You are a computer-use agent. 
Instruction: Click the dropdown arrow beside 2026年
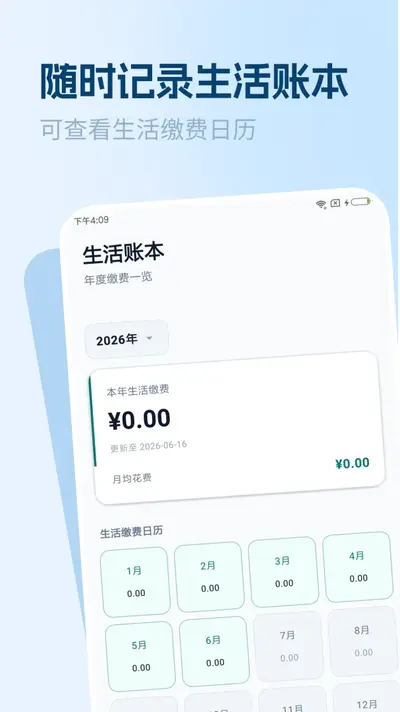pos(149,338)
